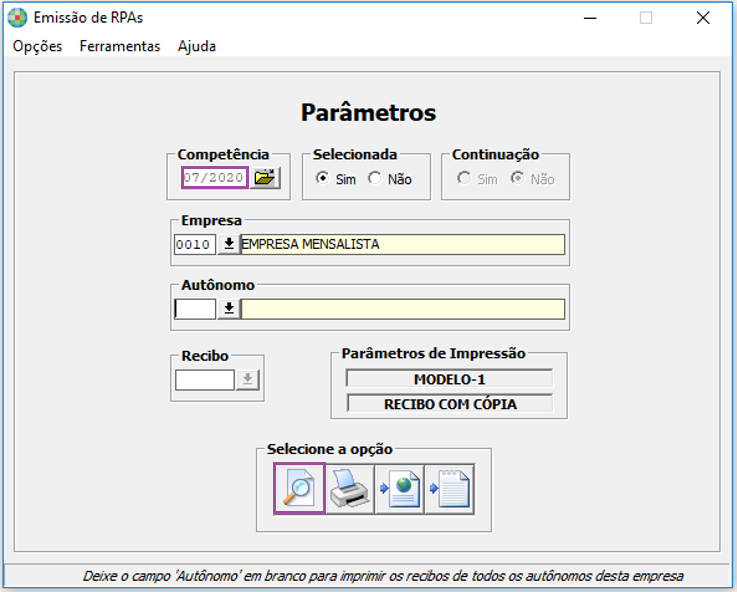The image size is (737, 592).
Task: Open the Ferramentas menu
Action: pos(120,46)
